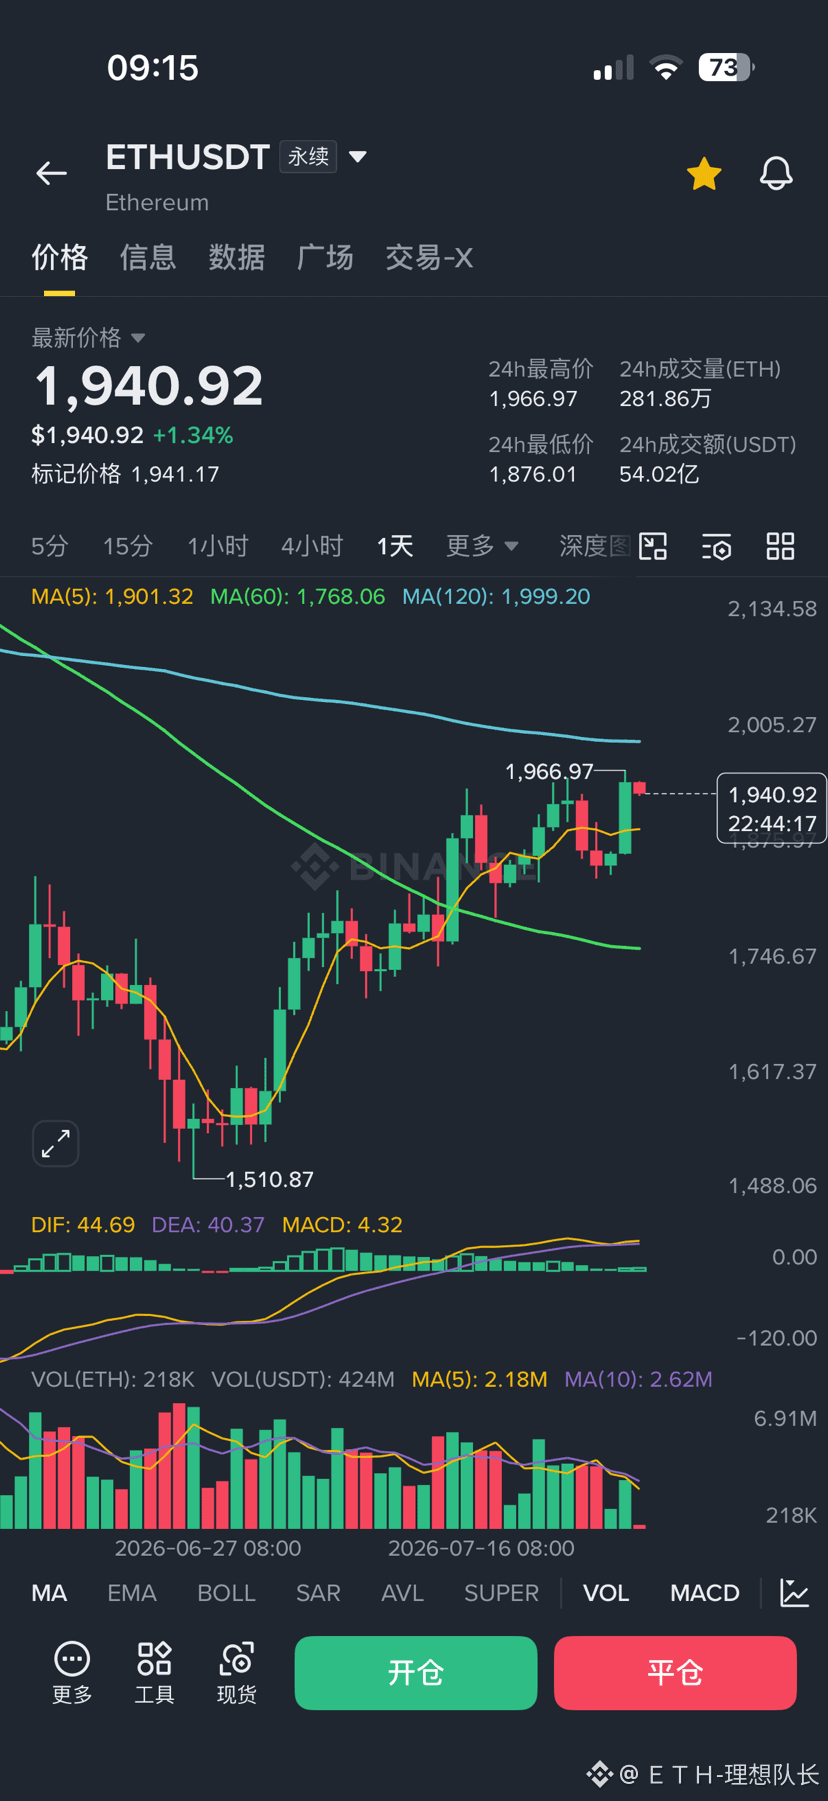
Task: Tap the 1,510.87 low marker on chart
Action: [x=270, y=1180]
